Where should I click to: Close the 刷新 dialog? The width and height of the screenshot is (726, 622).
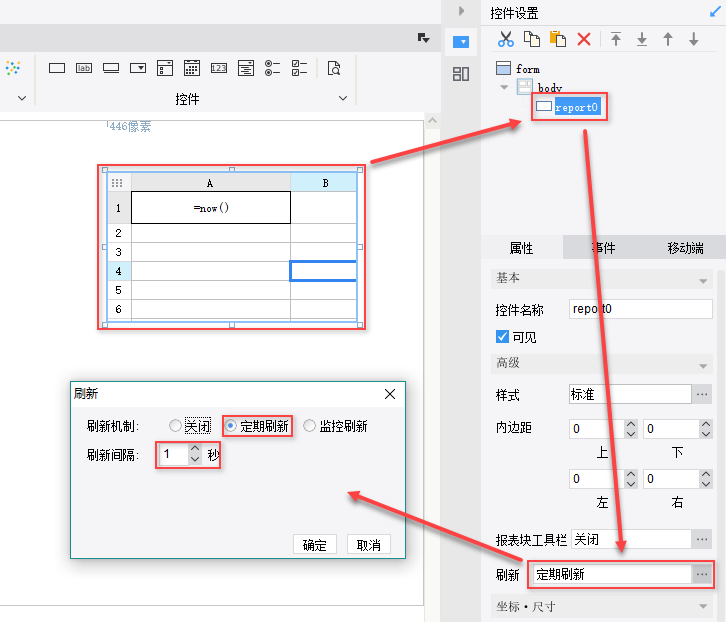pos(390,394)
